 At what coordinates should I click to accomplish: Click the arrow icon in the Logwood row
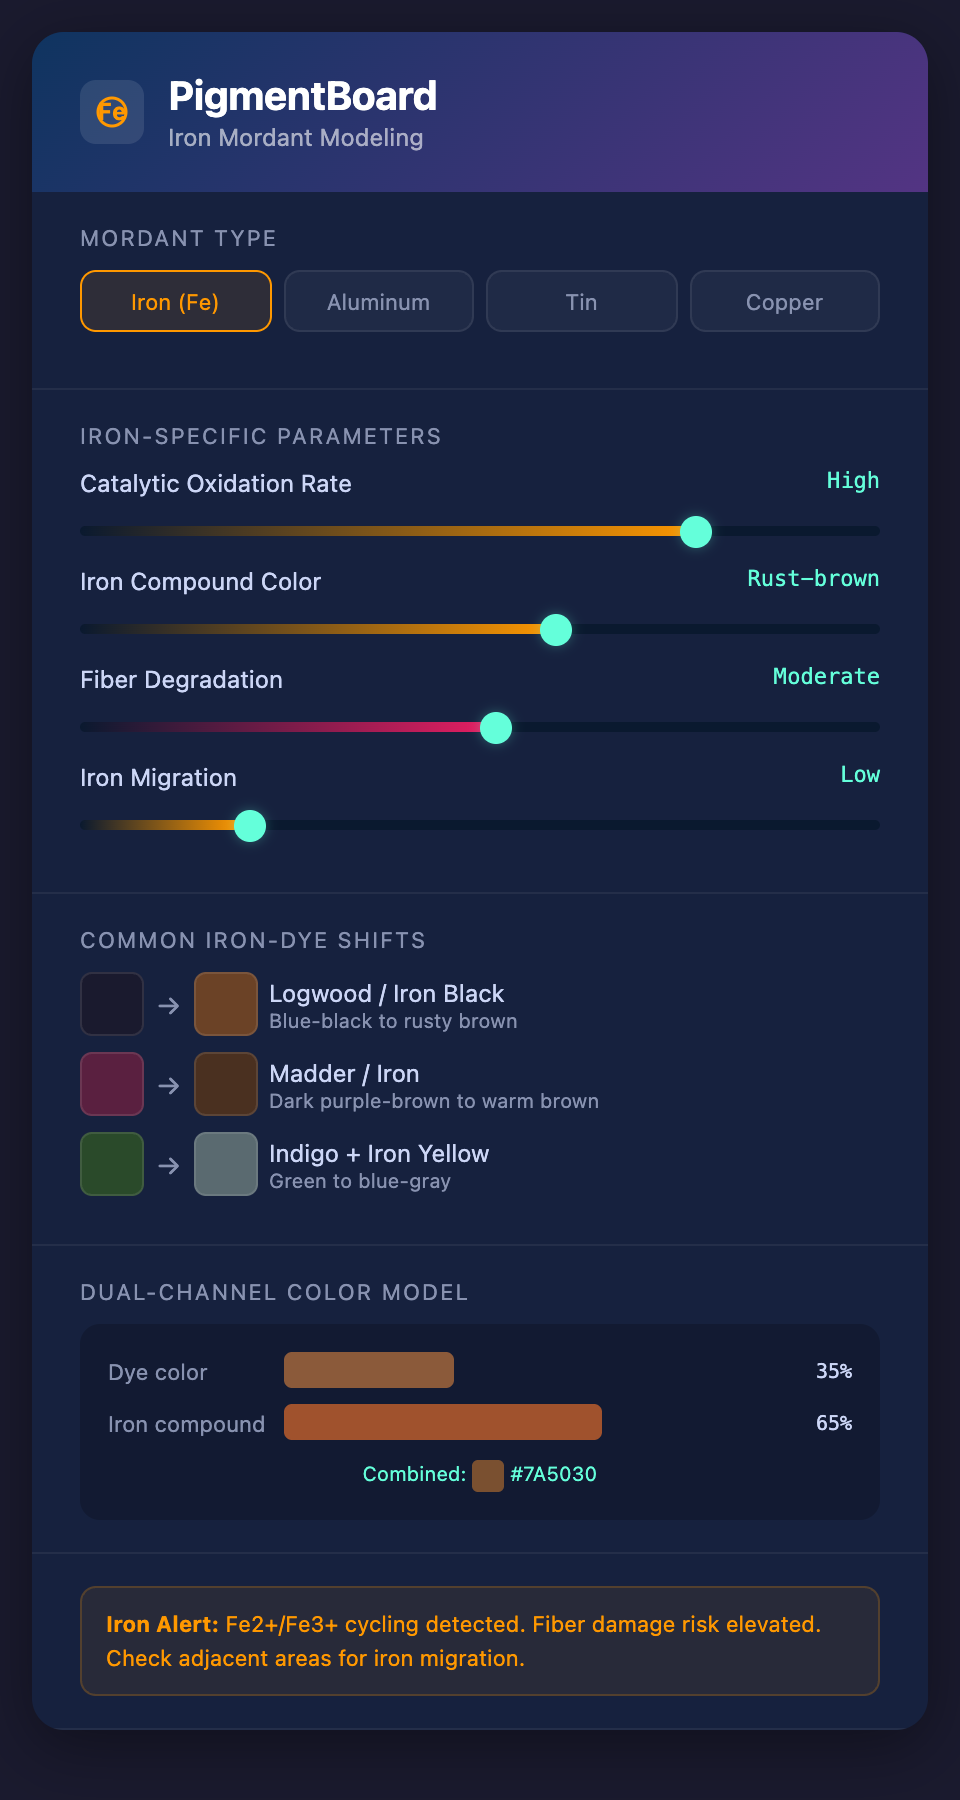tap(169, 1005)
